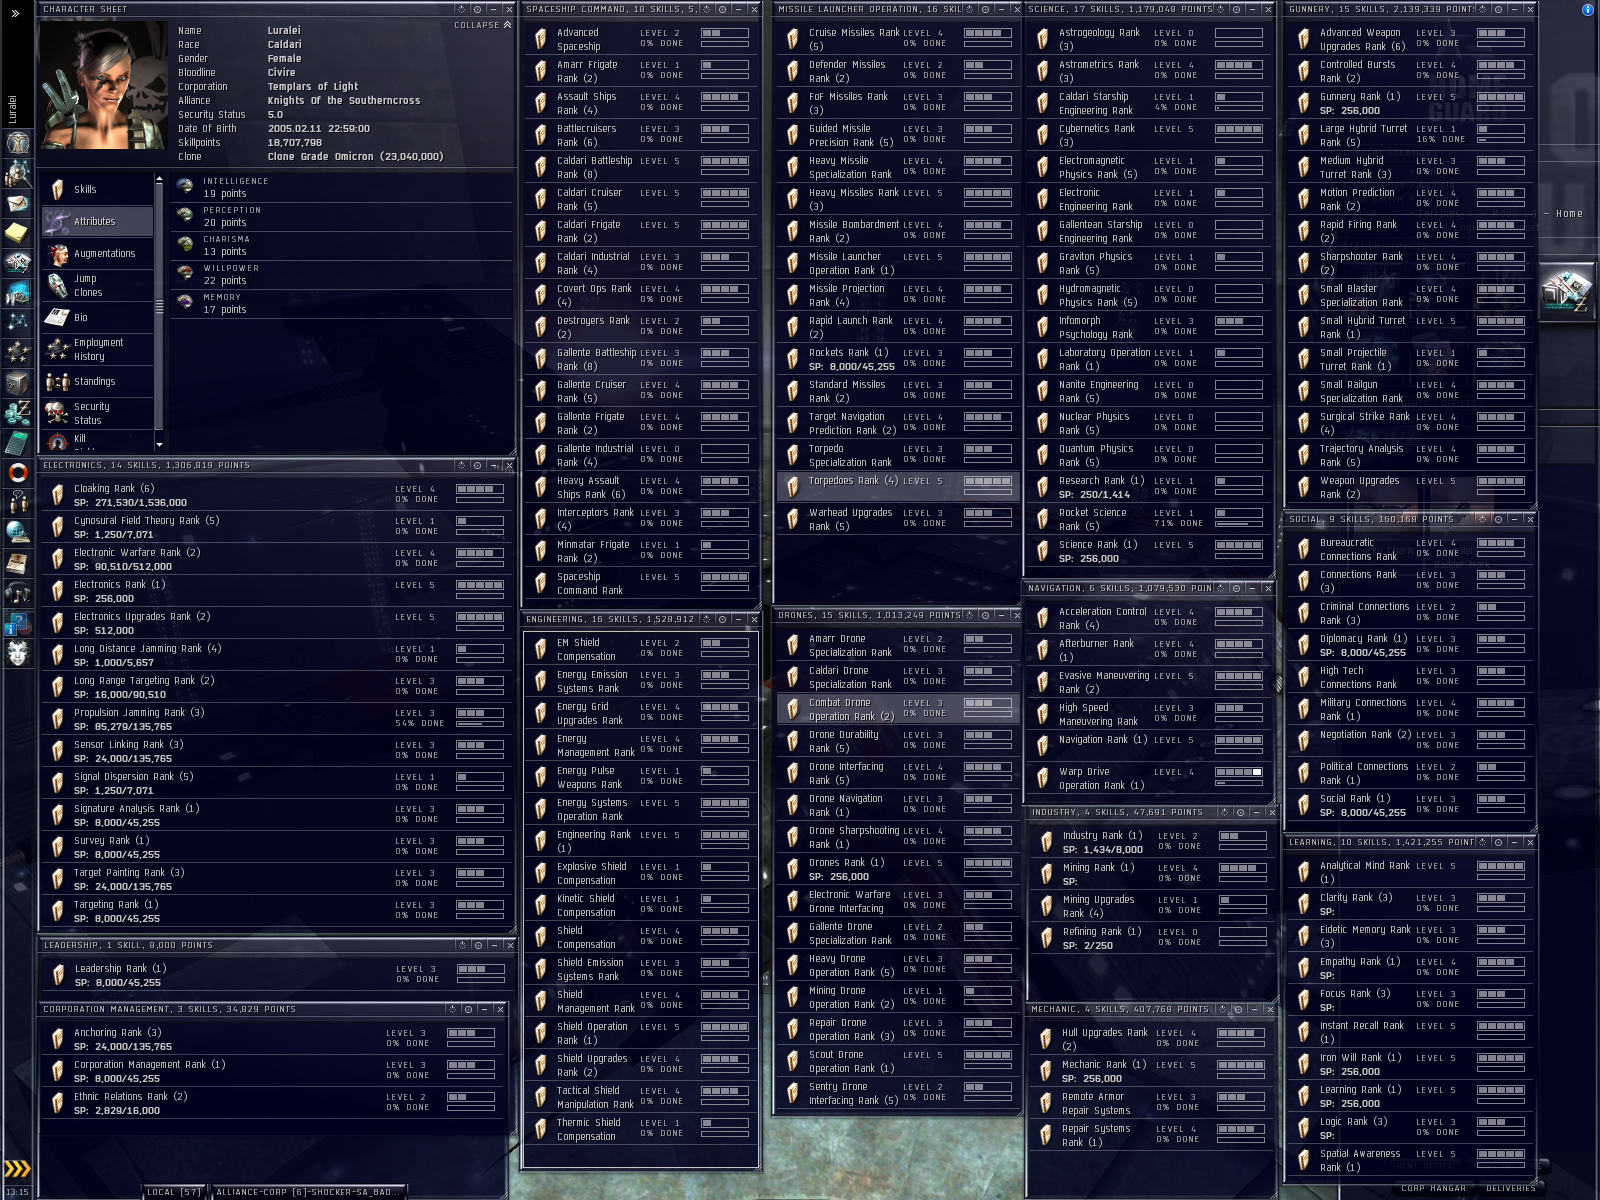Toggle pin on the Engineering window
Screen dimensions: 1600x1200
(x=721, y=620)
